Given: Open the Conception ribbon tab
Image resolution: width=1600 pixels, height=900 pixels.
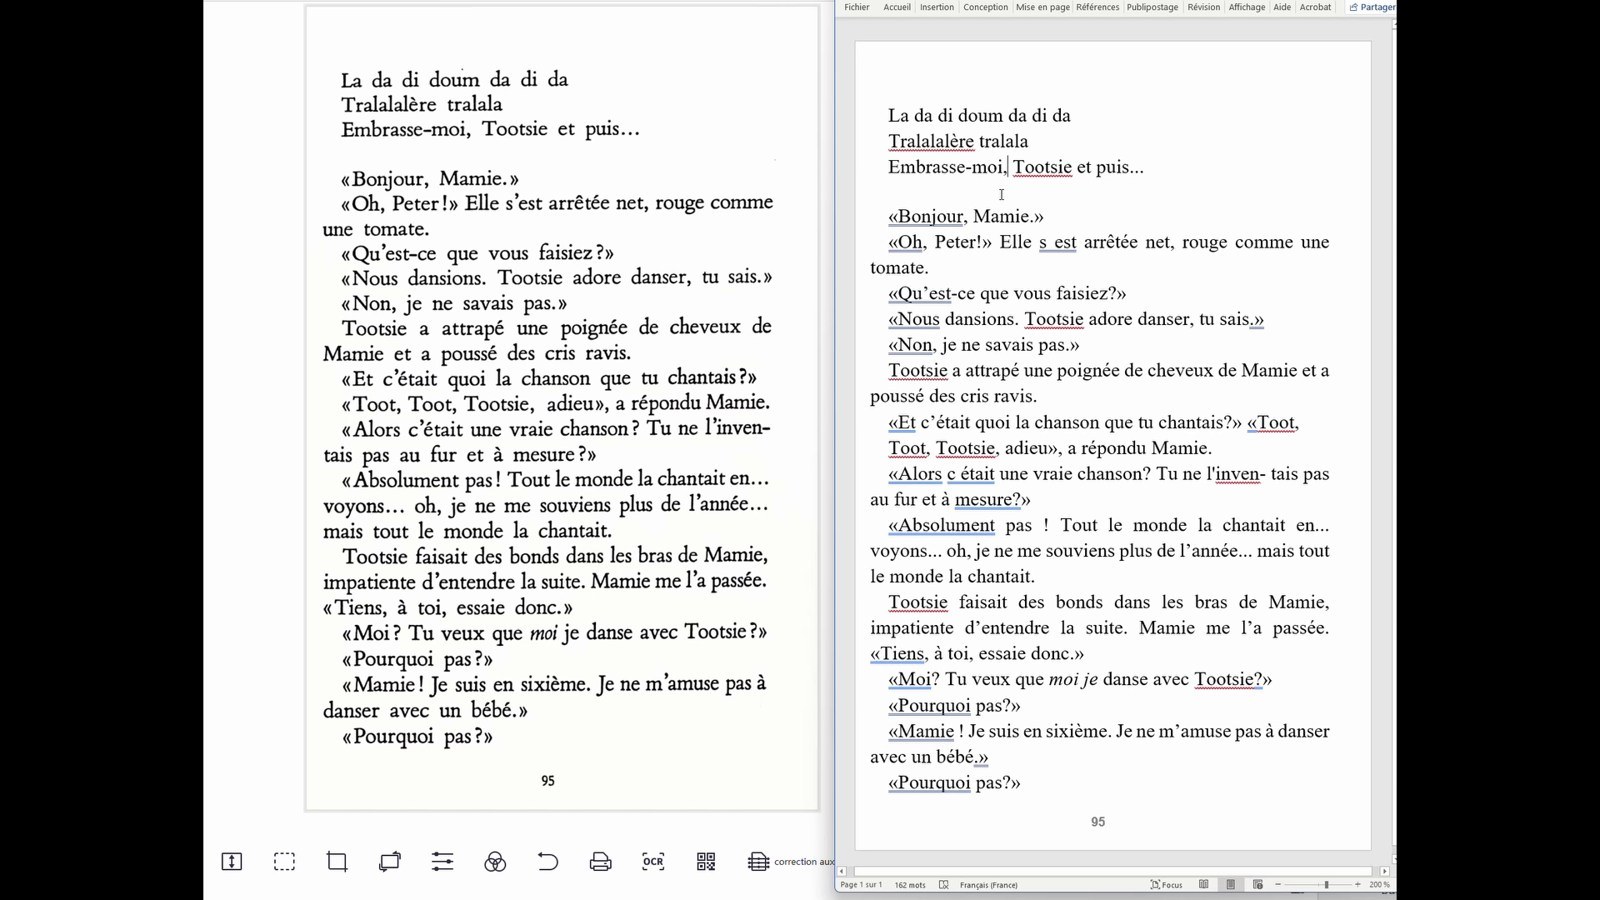Looking at the screenshot, I should 986,7.
